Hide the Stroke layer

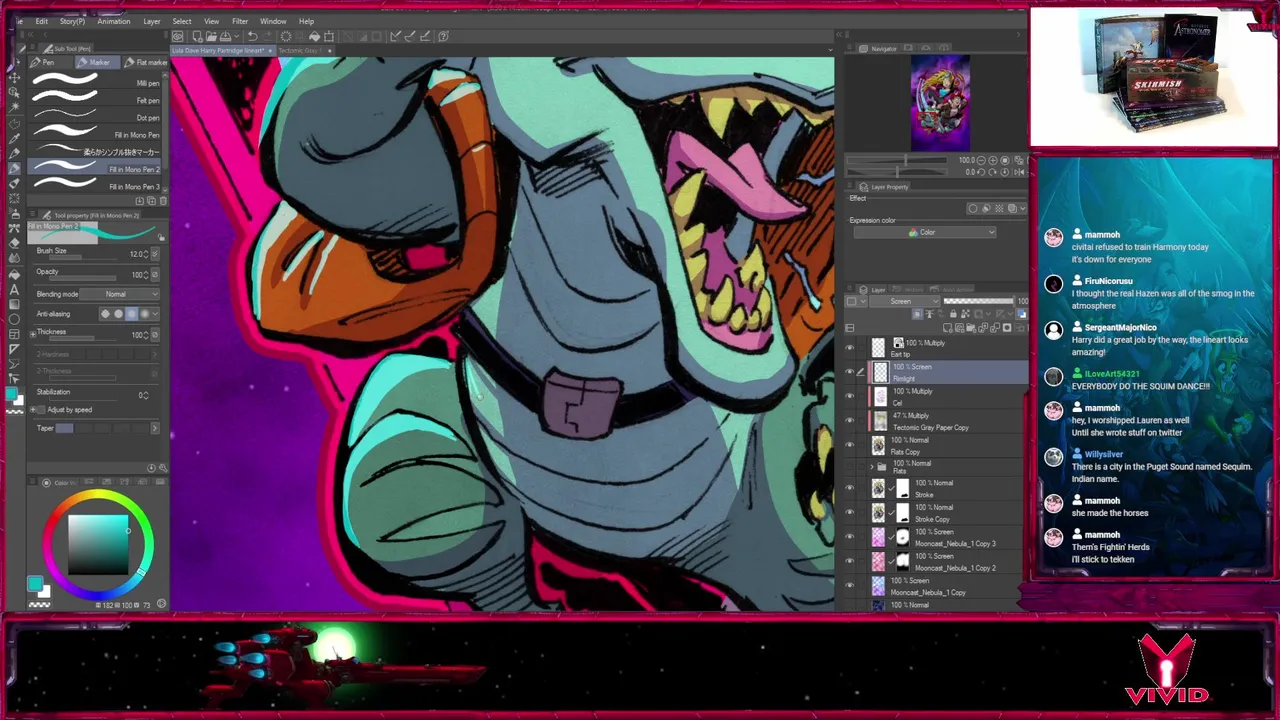(x=849, y=488)
